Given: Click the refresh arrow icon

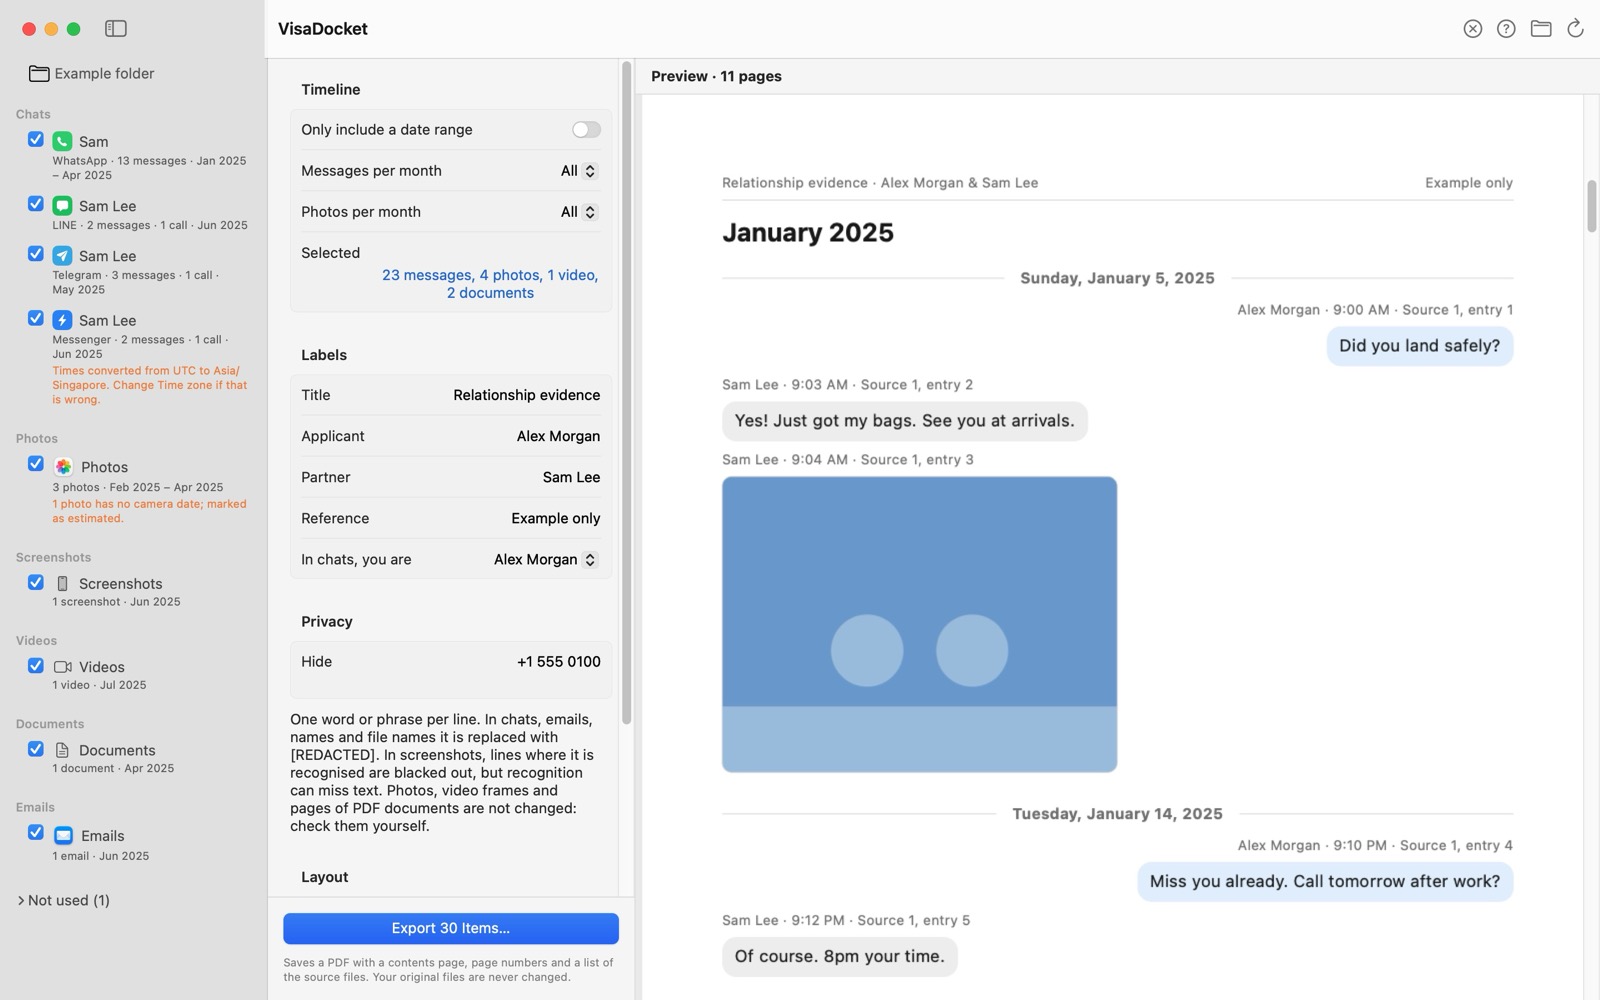Looking at the screenshot, I should (1575, 29).
